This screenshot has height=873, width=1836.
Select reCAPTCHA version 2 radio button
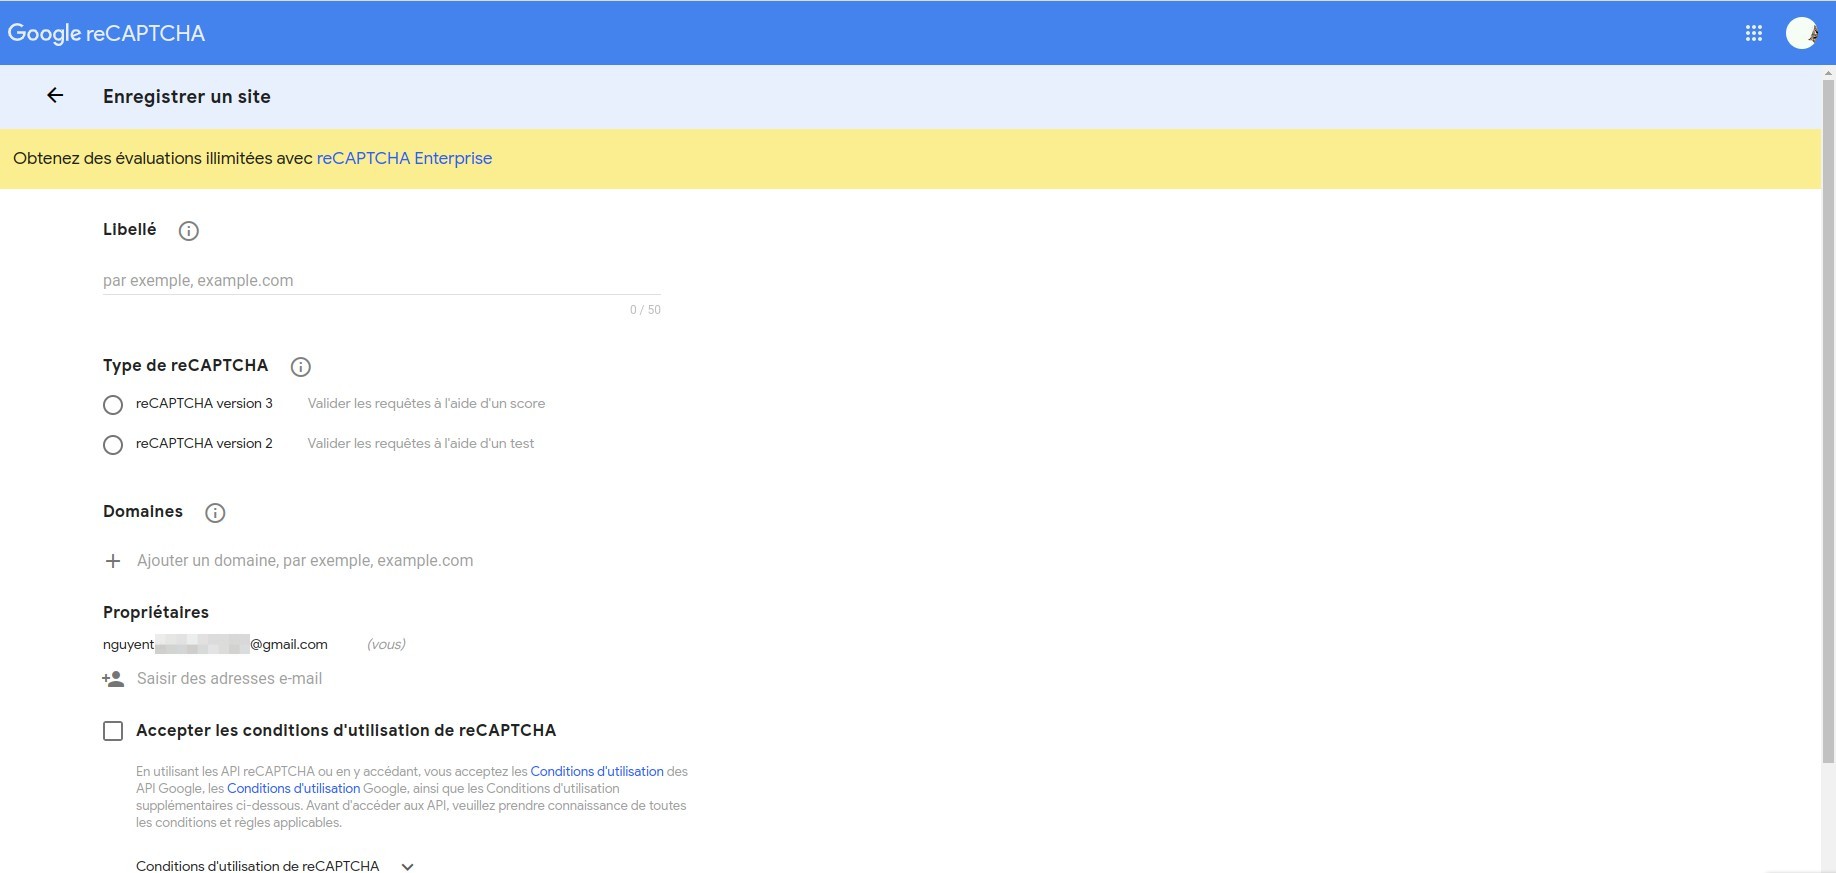[x=113, y=445]
